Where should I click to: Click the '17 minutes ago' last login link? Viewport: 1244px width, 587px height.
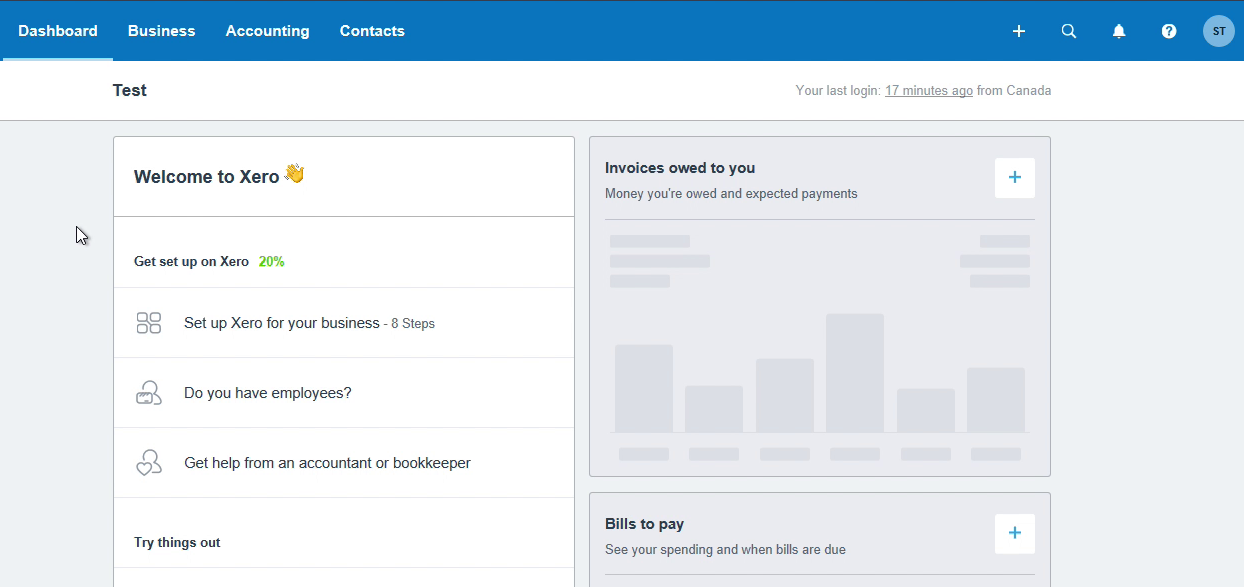tap(929, 91)
